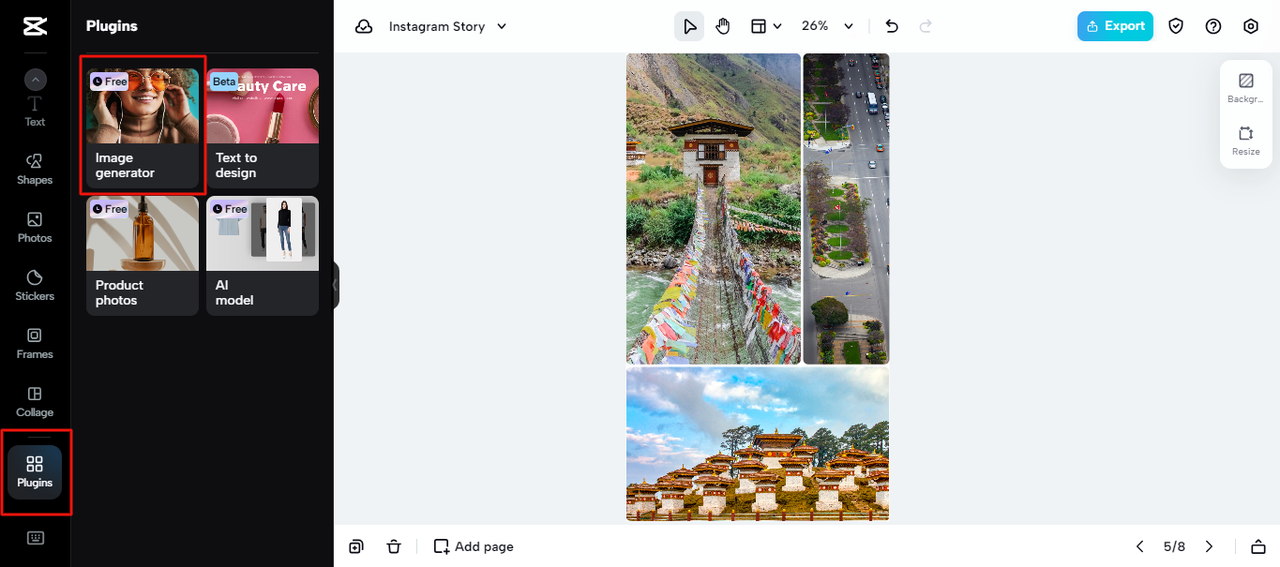This screenshot has height=567, width=1280.
Task: Open the settings icon in top bar
Action: pos(1251,27)
